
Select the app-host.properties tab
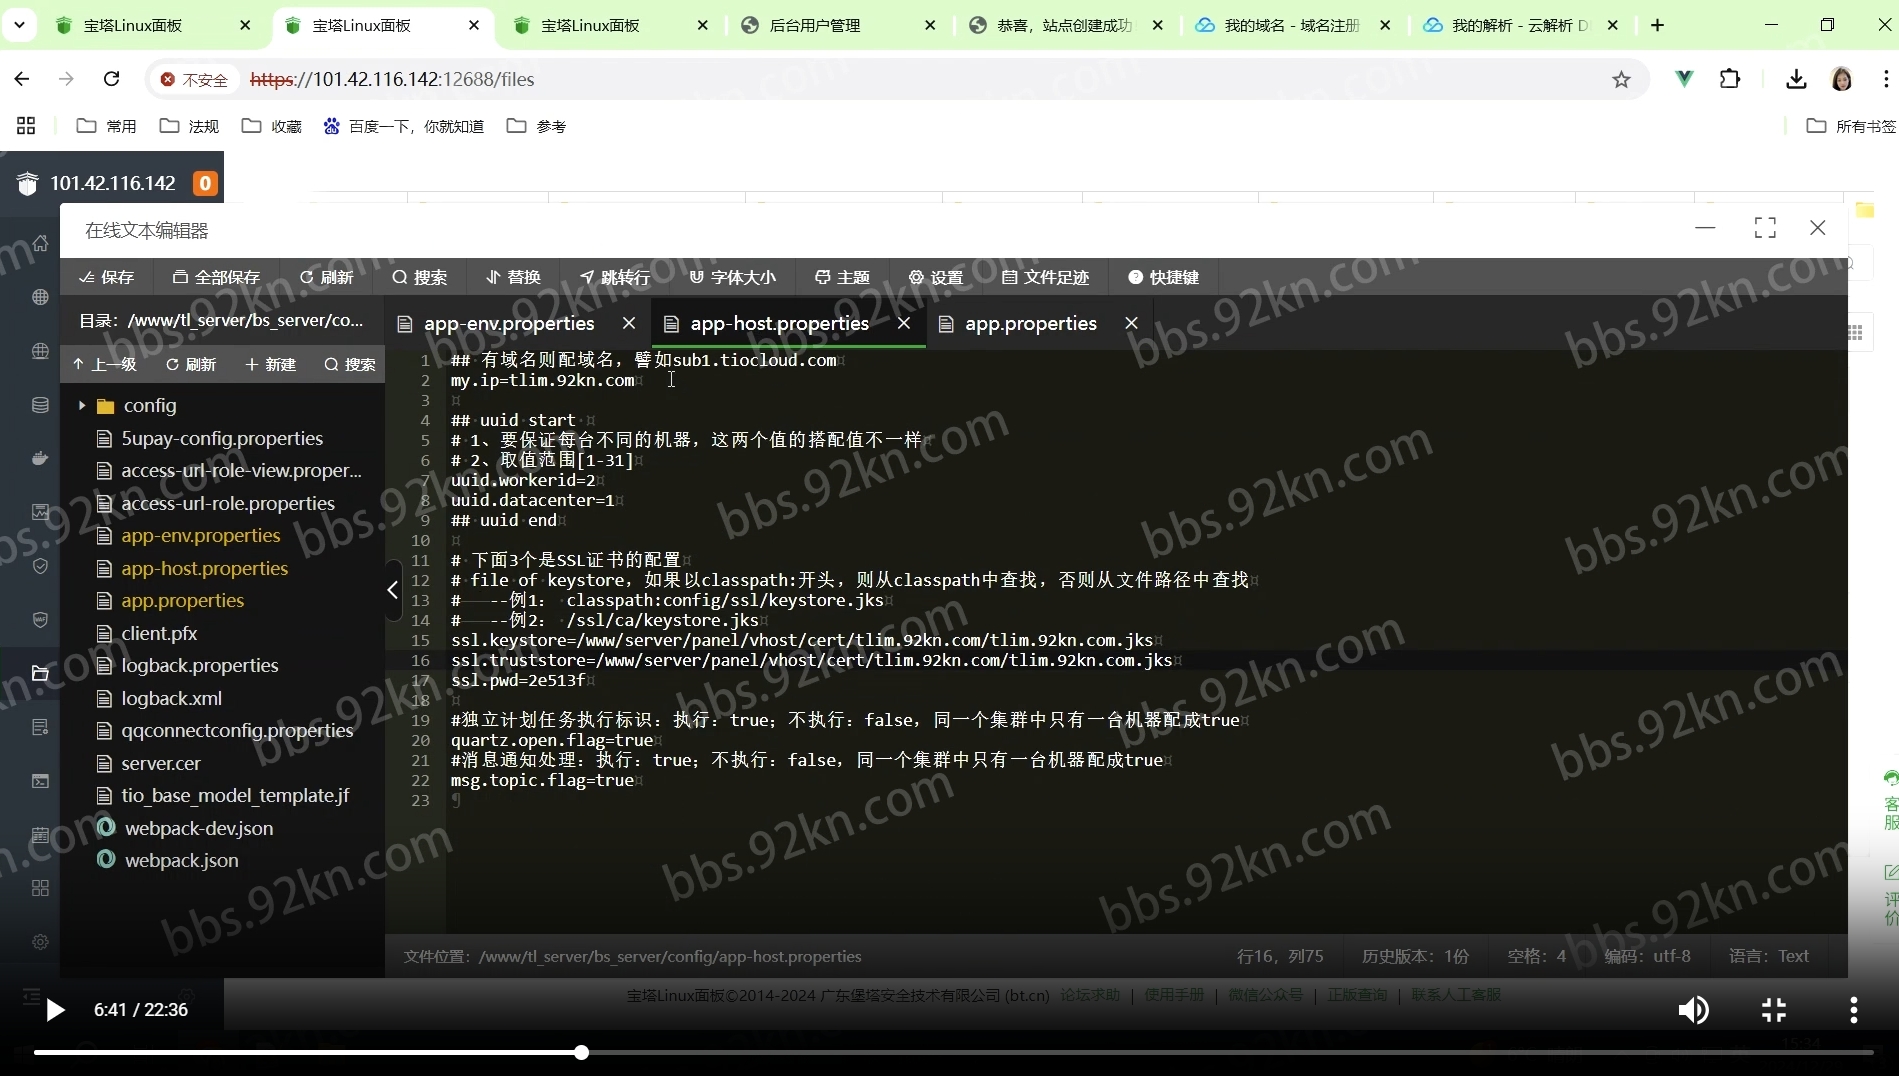pyautogui.click(x=779, y=323)
